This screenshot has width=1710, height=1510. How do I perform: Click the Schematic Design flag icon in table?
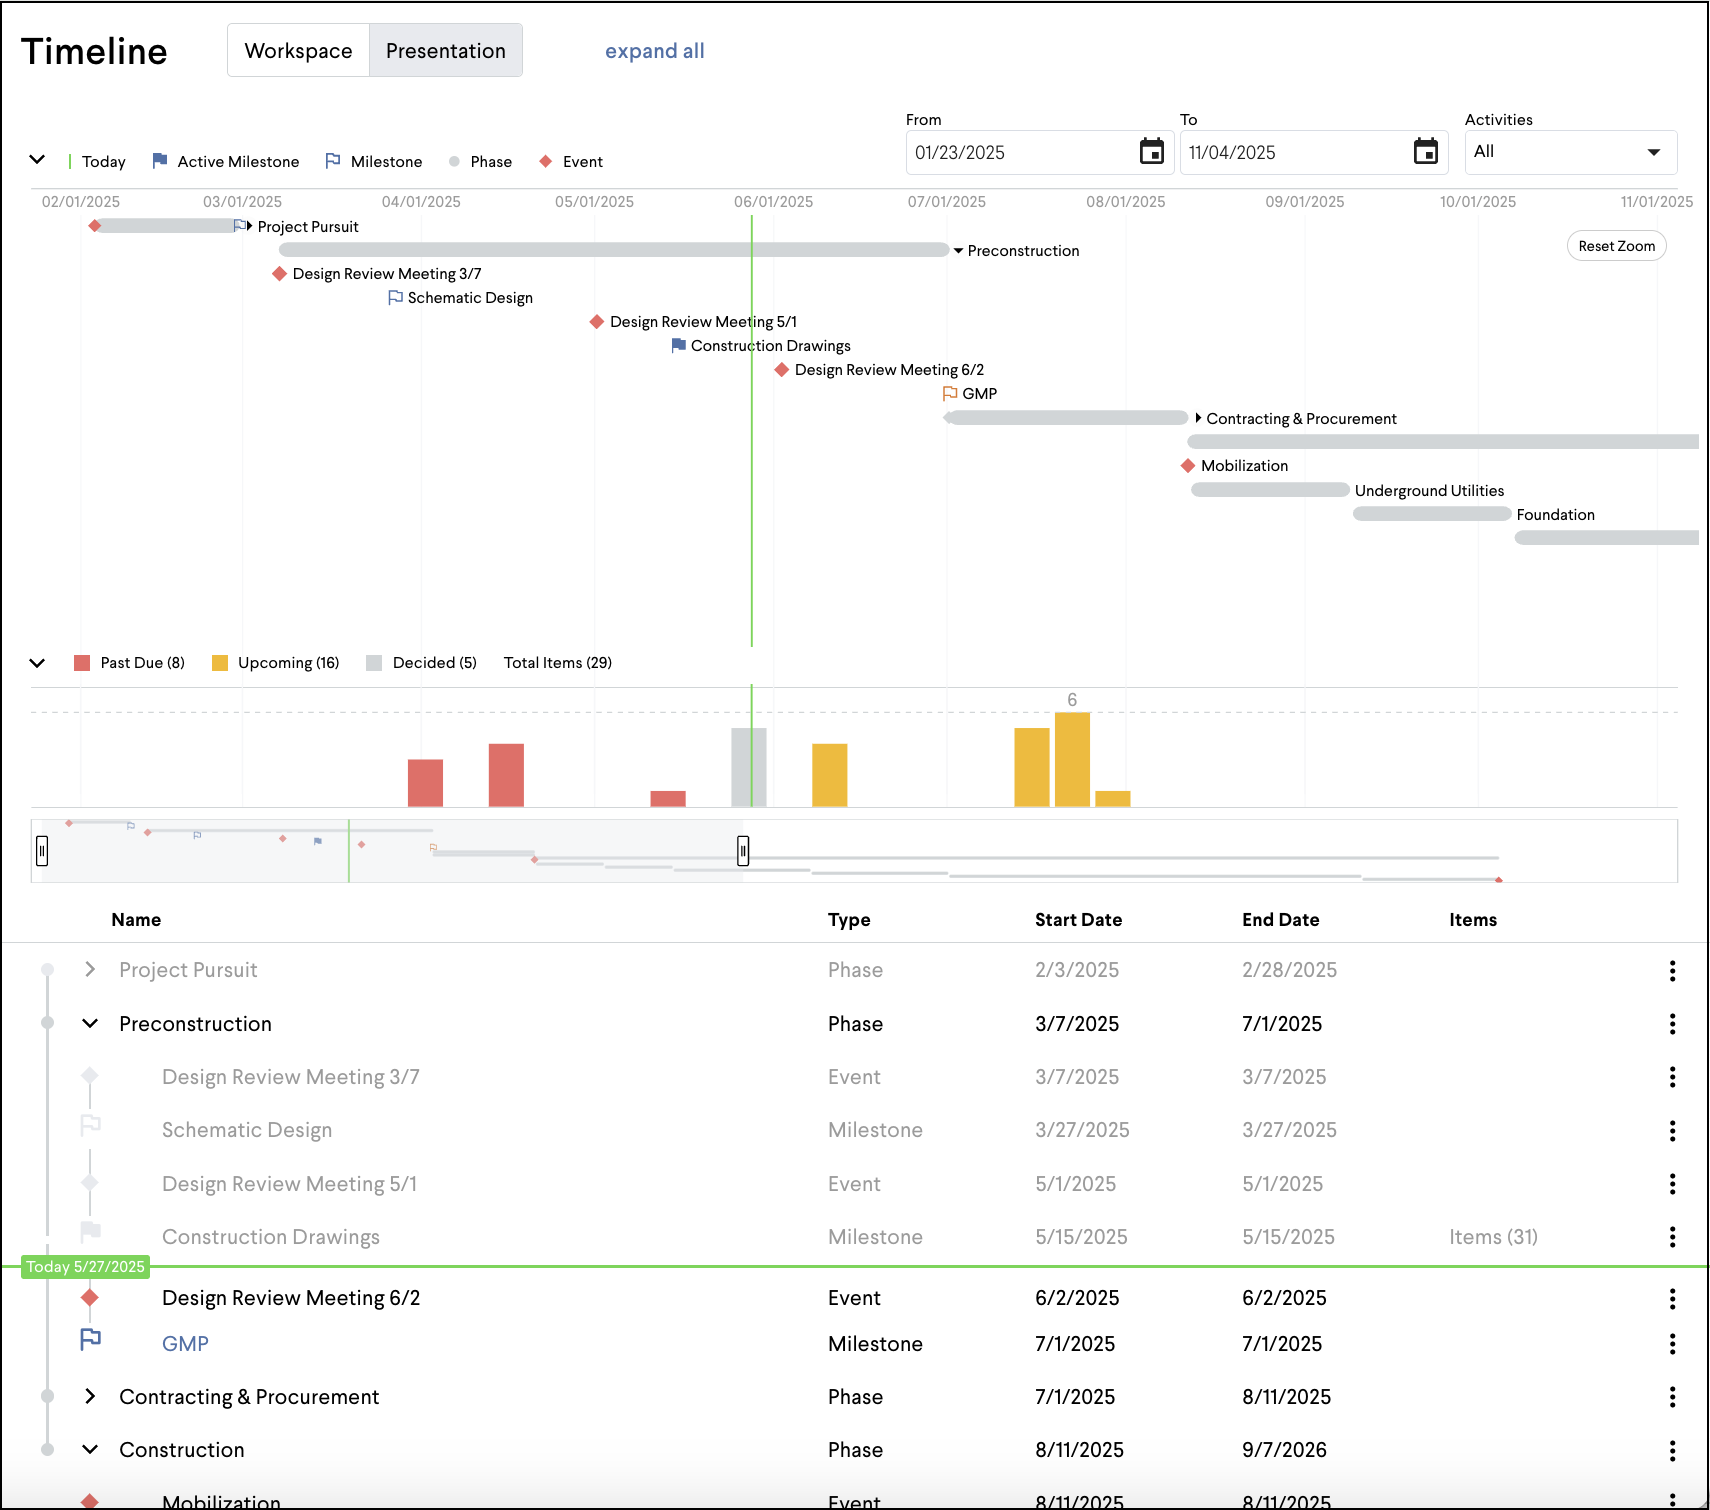click(89, 1126)
